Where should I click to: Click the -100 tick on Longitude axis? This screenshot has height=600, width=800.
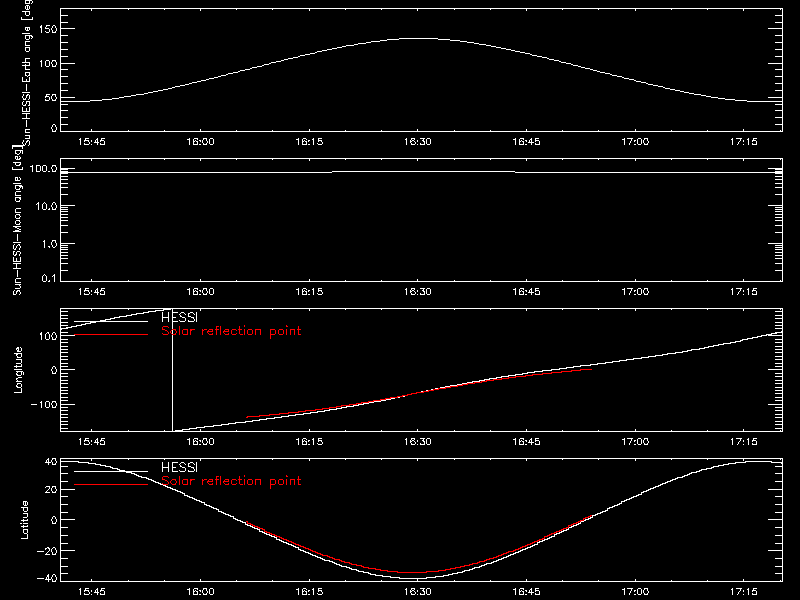[x=44, y=404]
